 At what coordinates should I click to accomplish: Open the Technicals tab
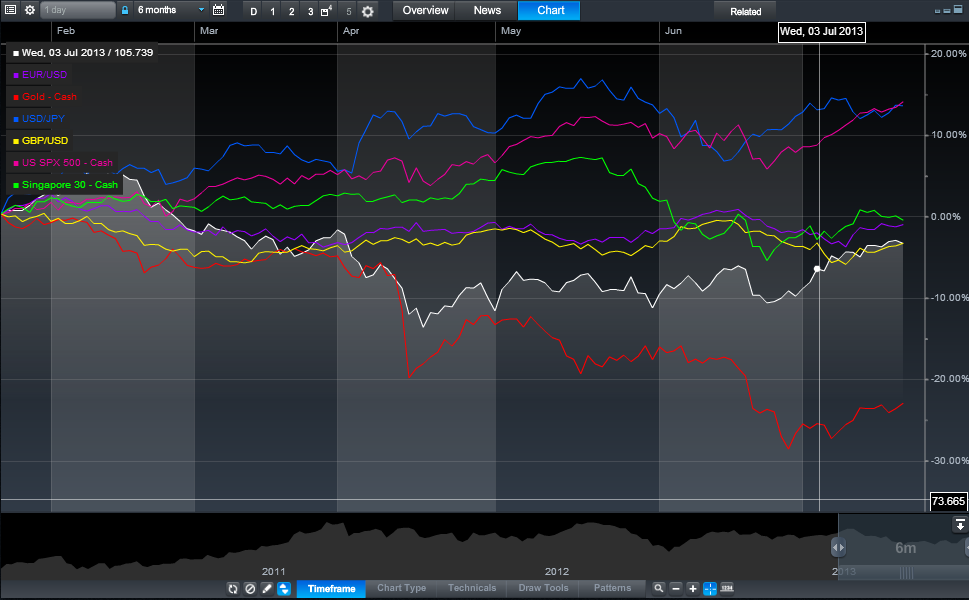470,589
